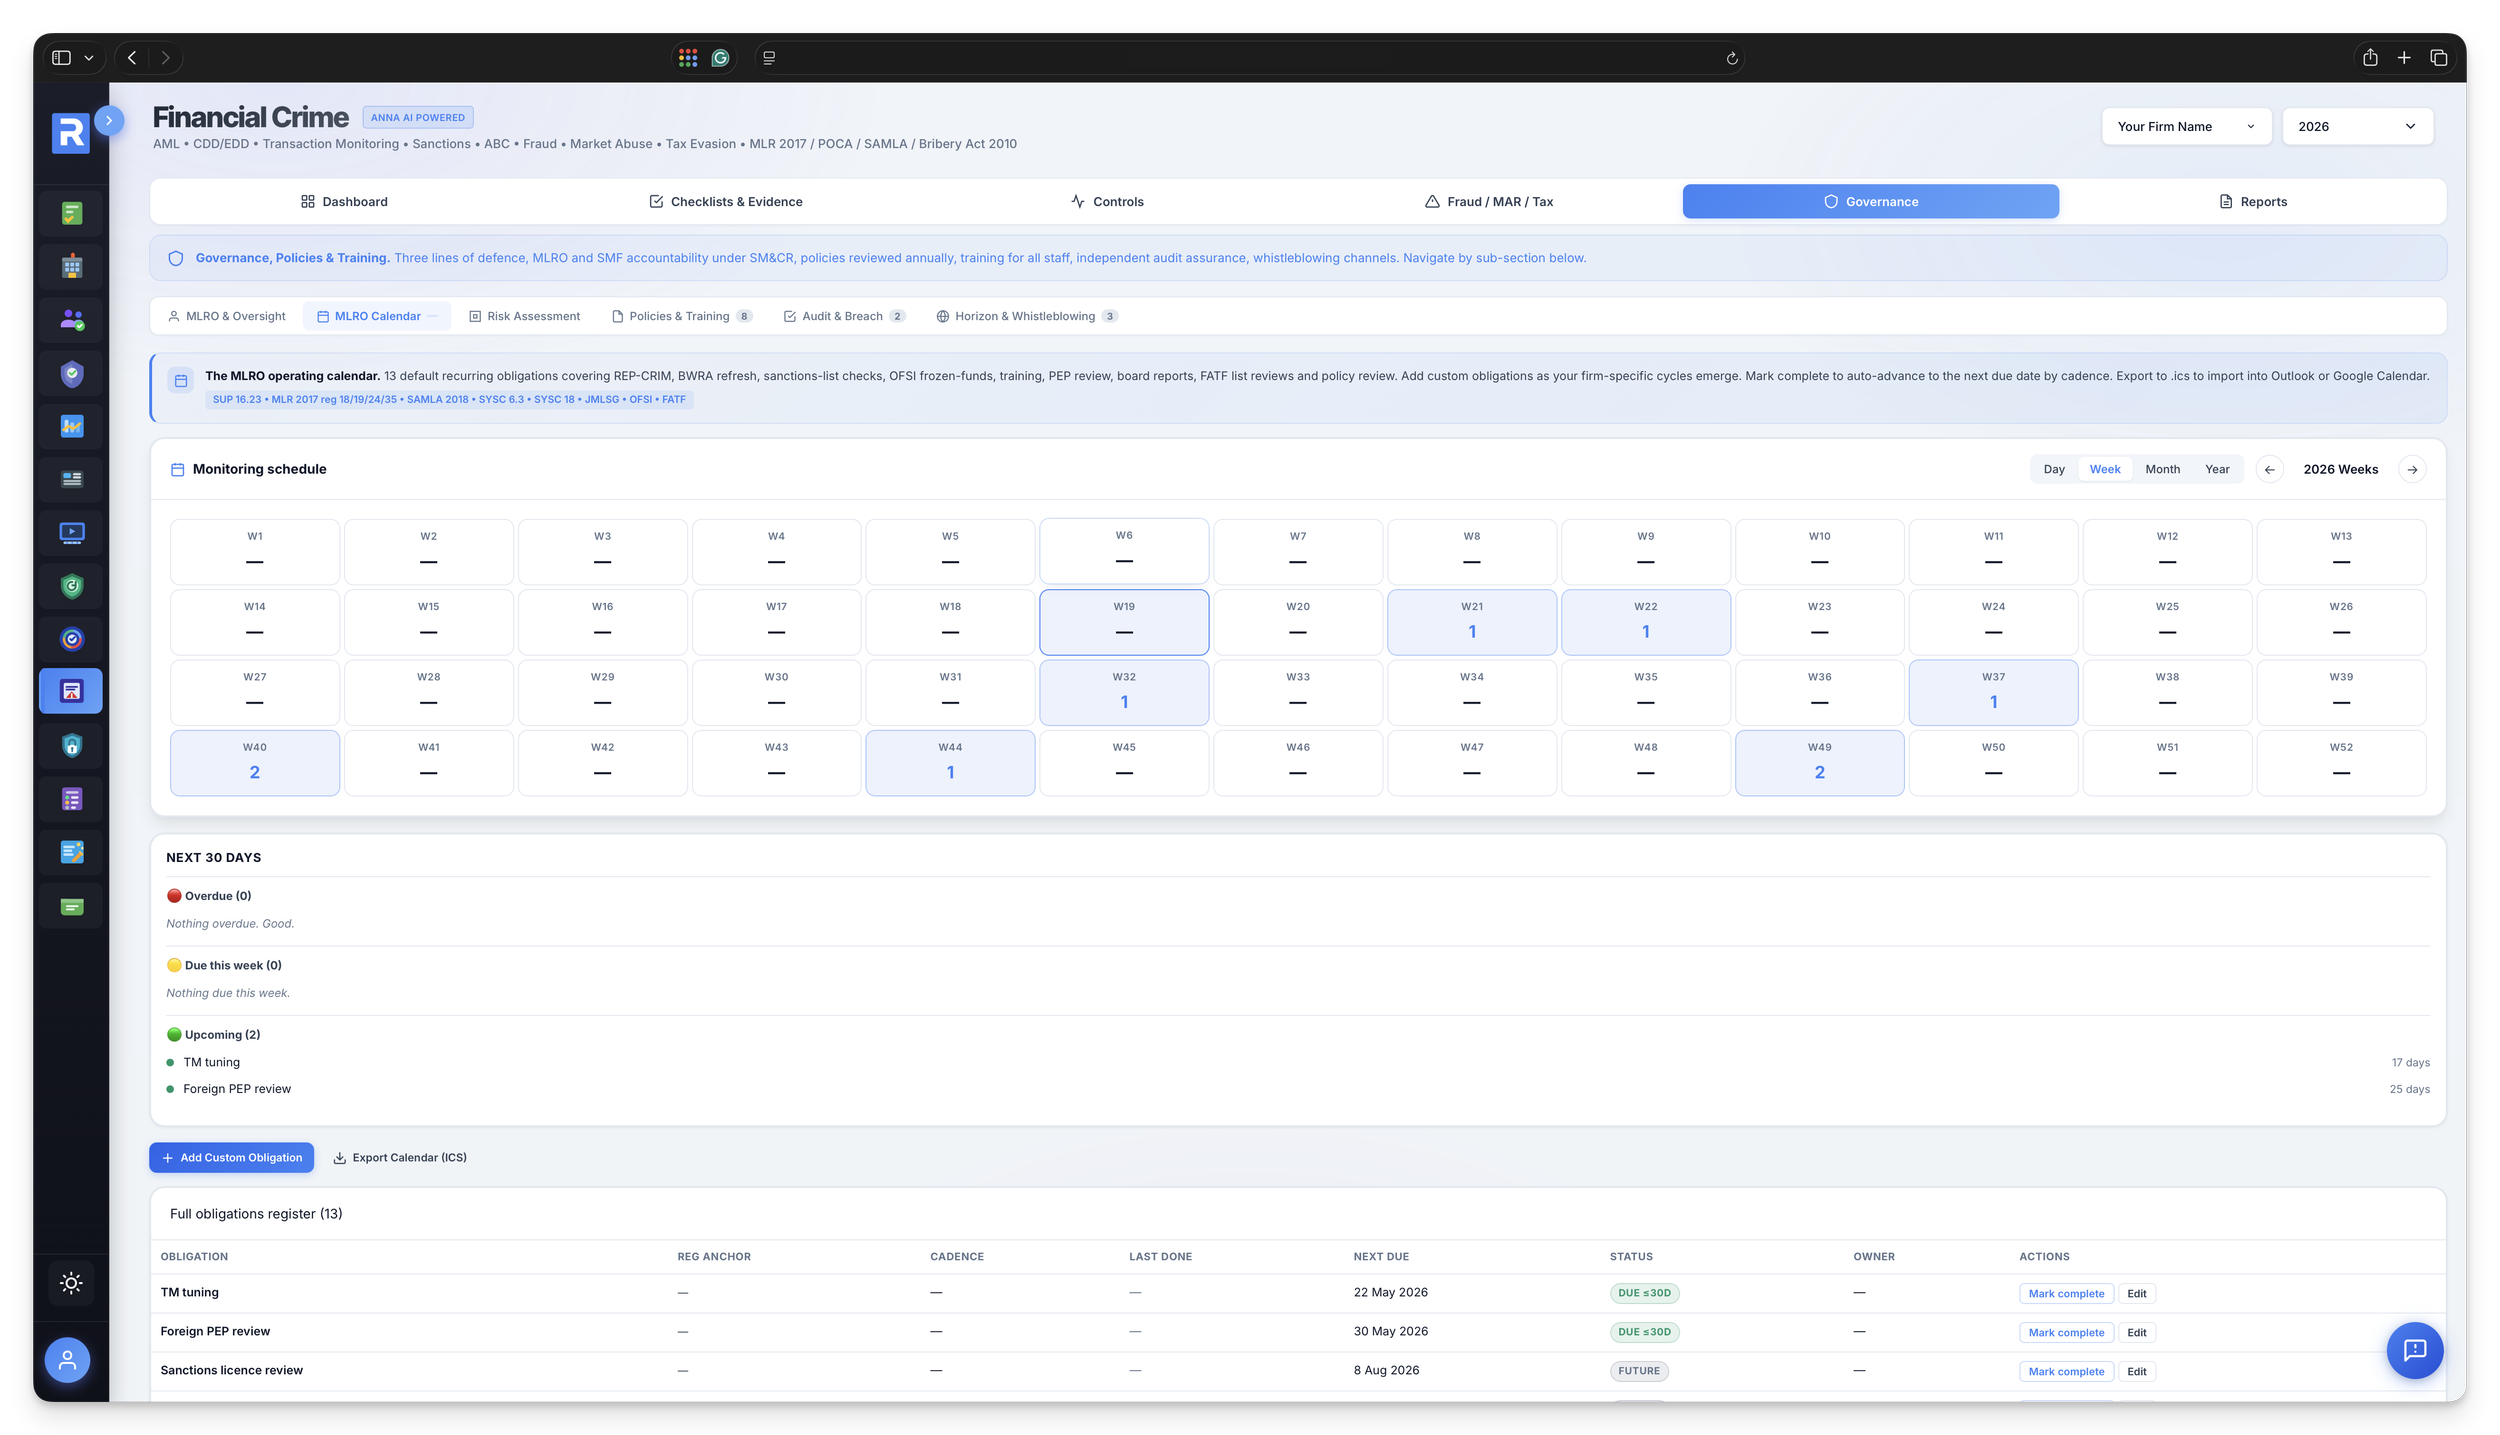Select the MLRO Calendar sub-tab
This screenshot has width=2500, height=1435.
click(x=377, y=316)
